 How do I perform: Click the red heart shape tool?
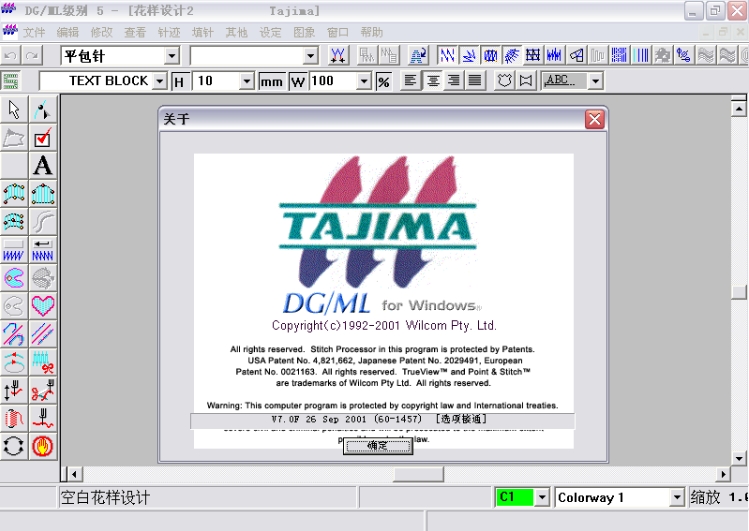43,306
